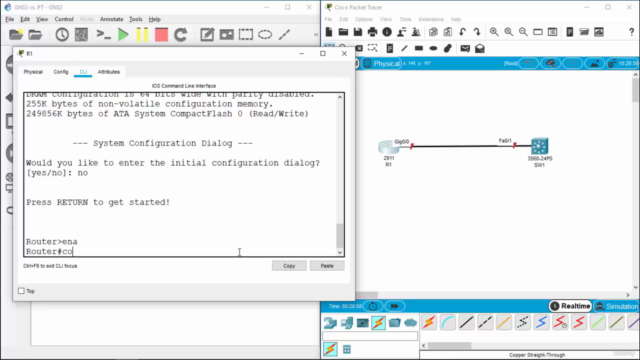Open console to all devices icon in GNS3
Viewport: 640px width, 360px height.
point(104,35)
